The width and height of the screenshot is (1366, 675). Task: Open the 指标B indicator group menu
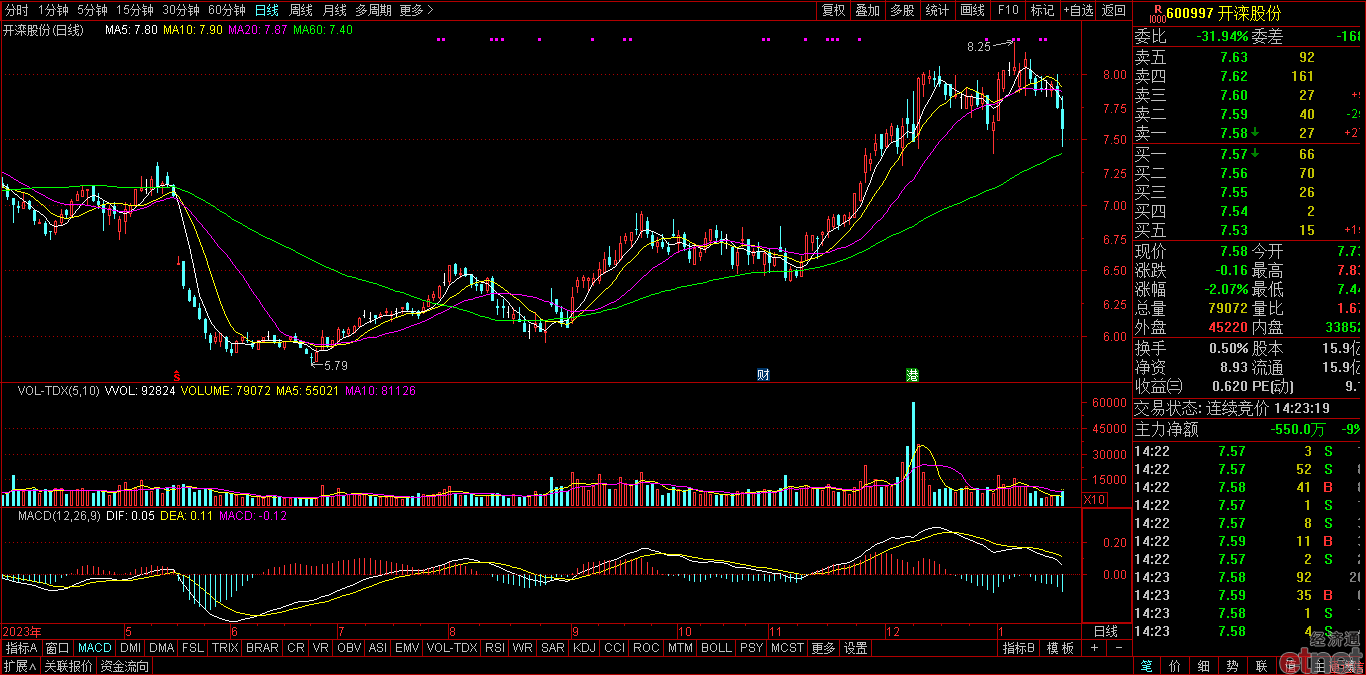[x=1019, y=648]
